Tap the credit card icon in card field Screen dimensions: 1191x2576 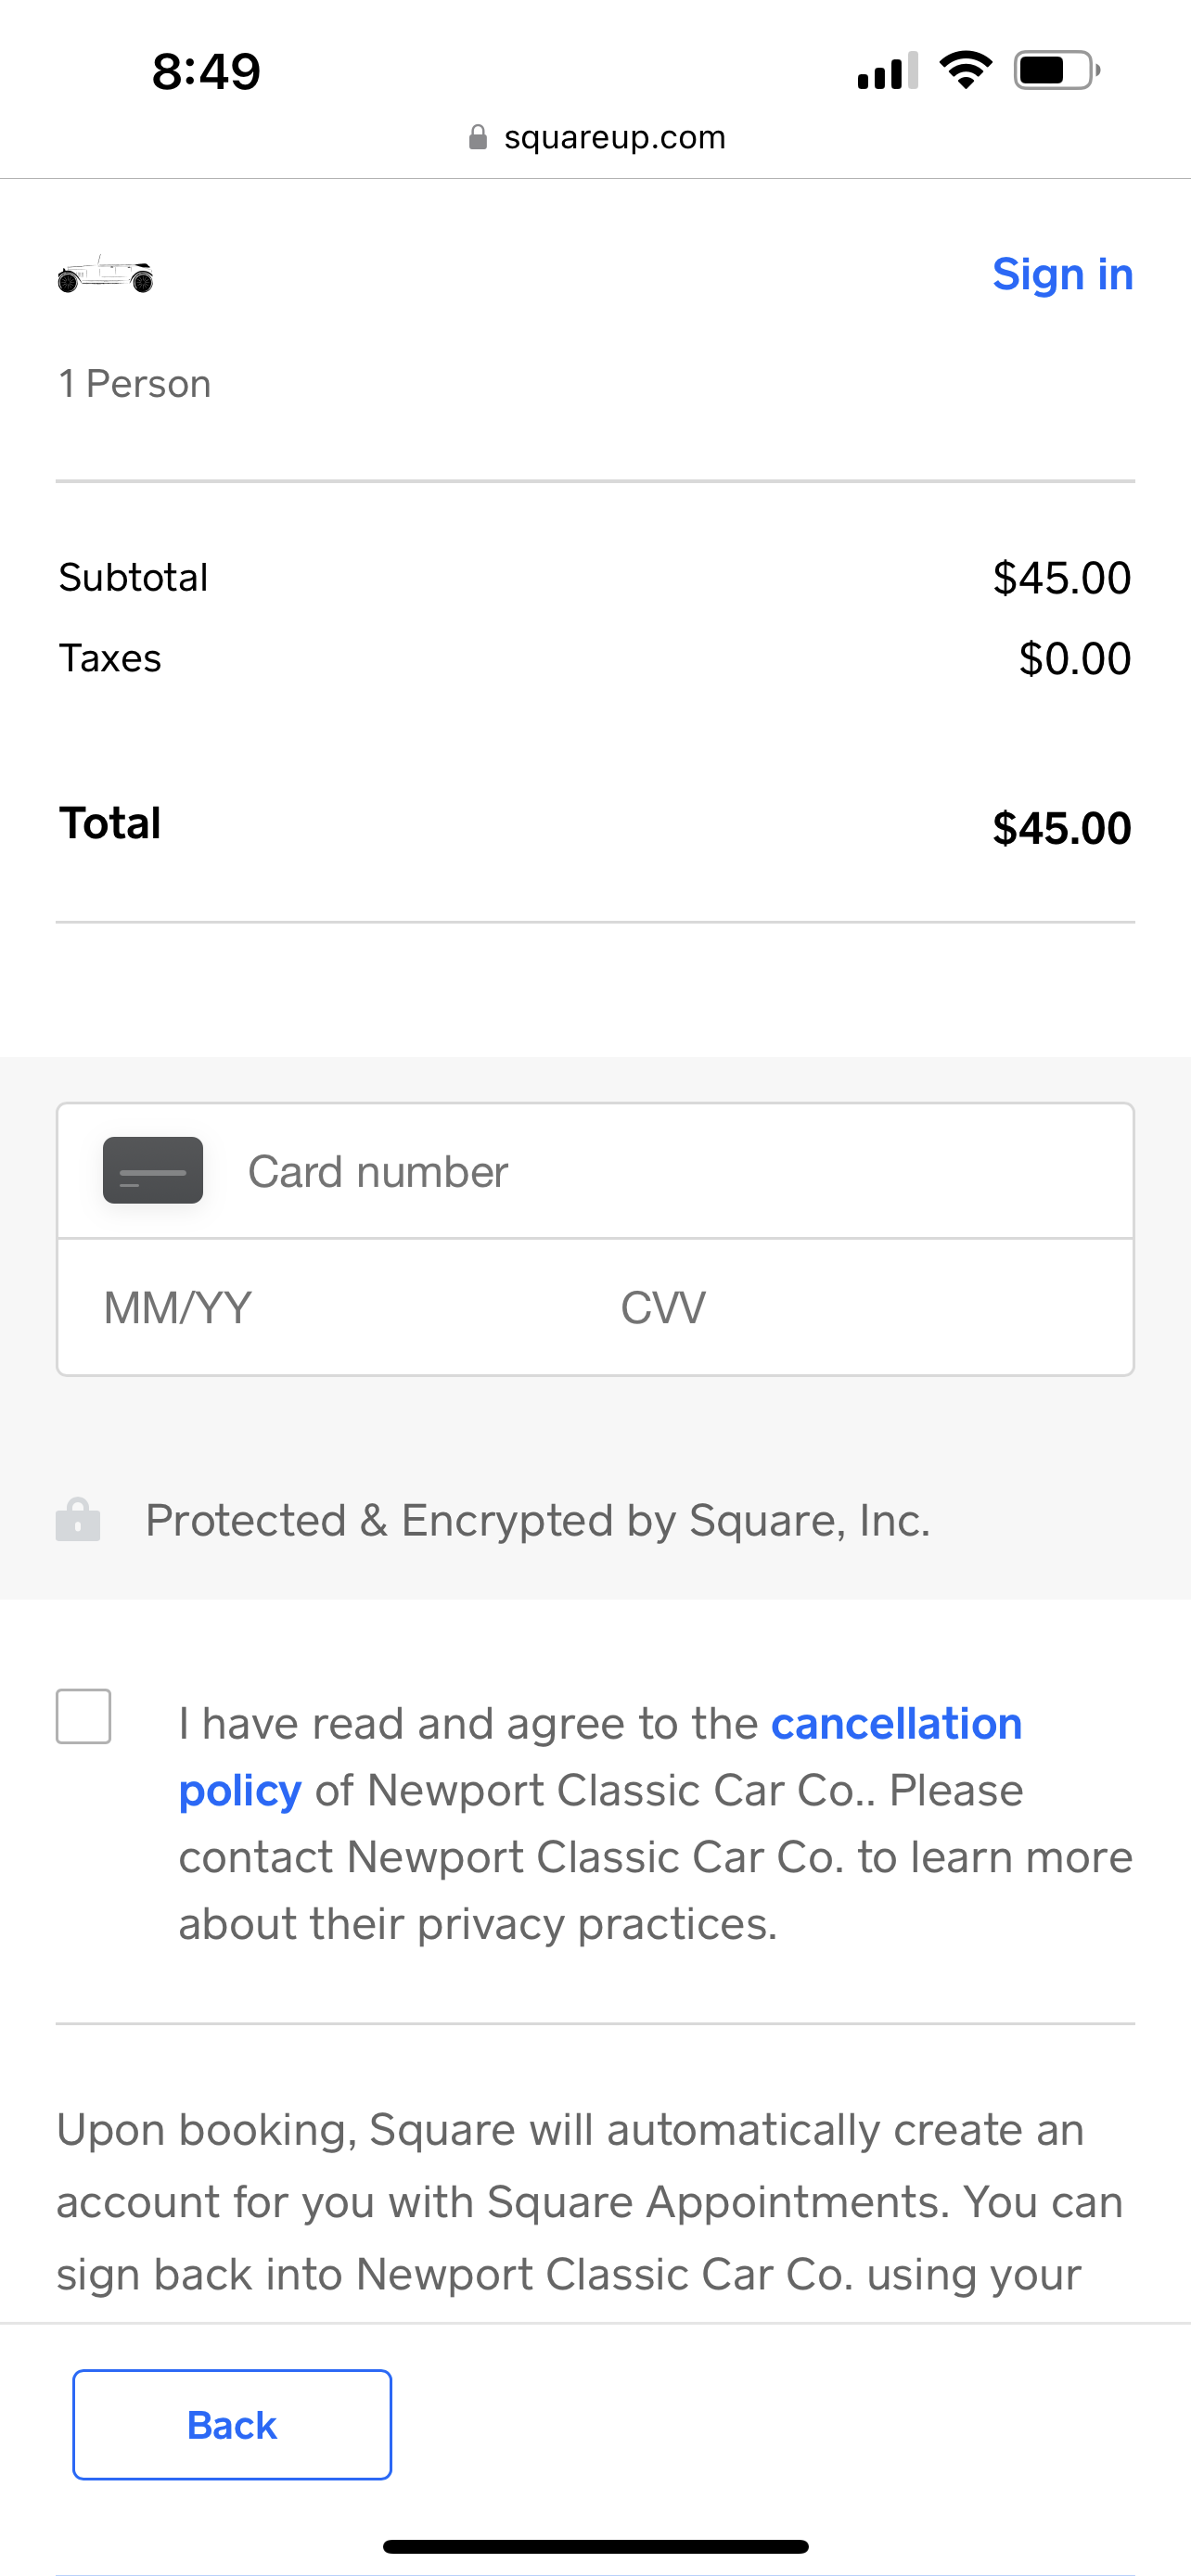tap(153, 1170)
